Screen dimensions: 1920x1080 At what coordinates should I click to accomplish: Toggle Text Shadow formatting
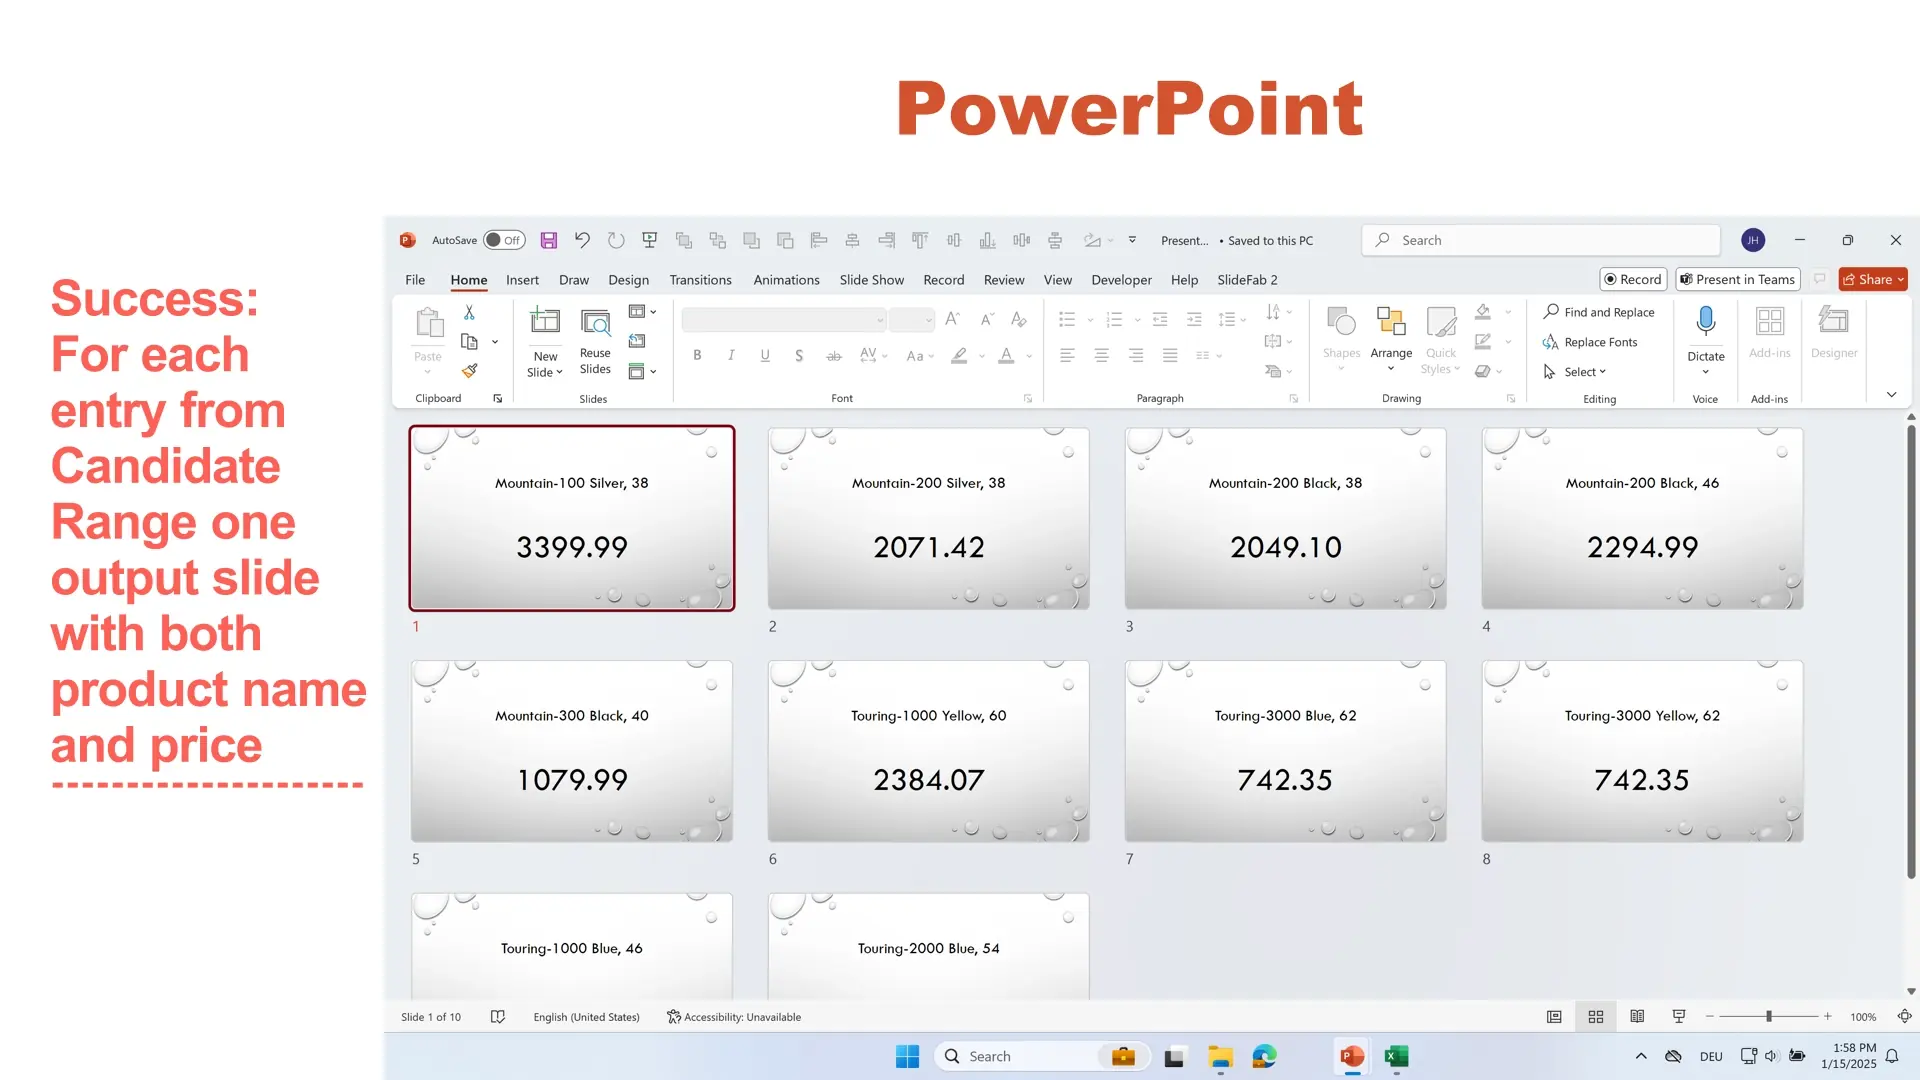[x=799, y=356]
